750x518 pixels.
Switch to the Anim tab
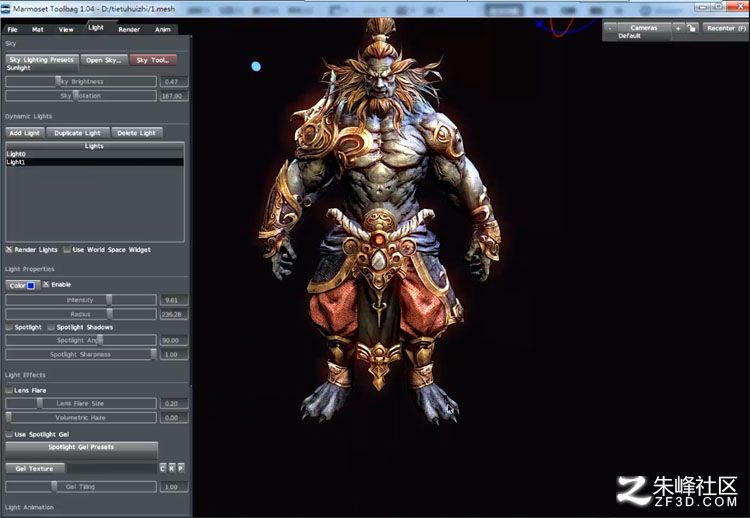(163, 30)
